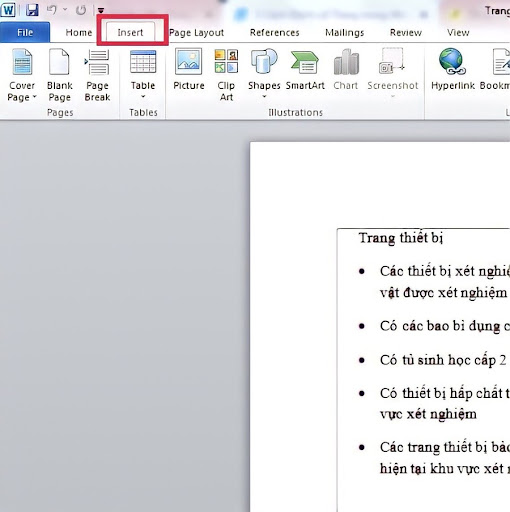Viewport: 510px width, 512px height.
Task: Insert a Hyperlink
Action: [x=453, y=69]
